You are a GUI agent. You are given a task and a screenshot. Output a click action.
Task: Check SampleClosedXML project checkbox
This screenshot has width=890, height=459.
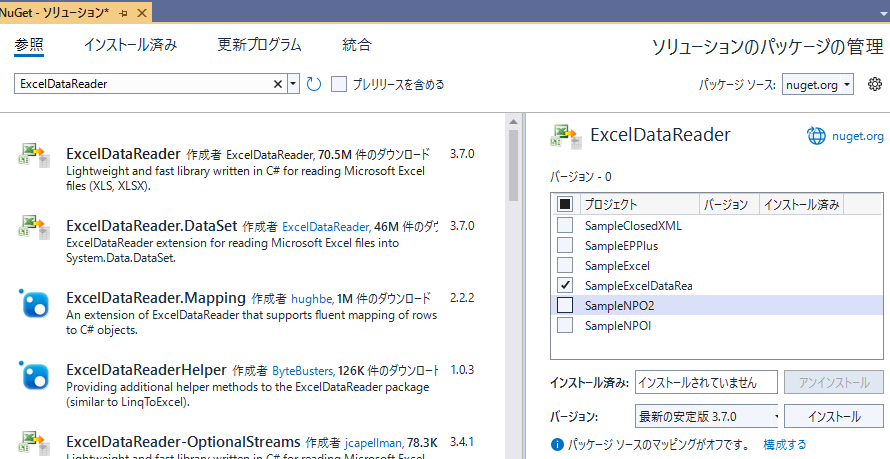[x=565, y=225]
